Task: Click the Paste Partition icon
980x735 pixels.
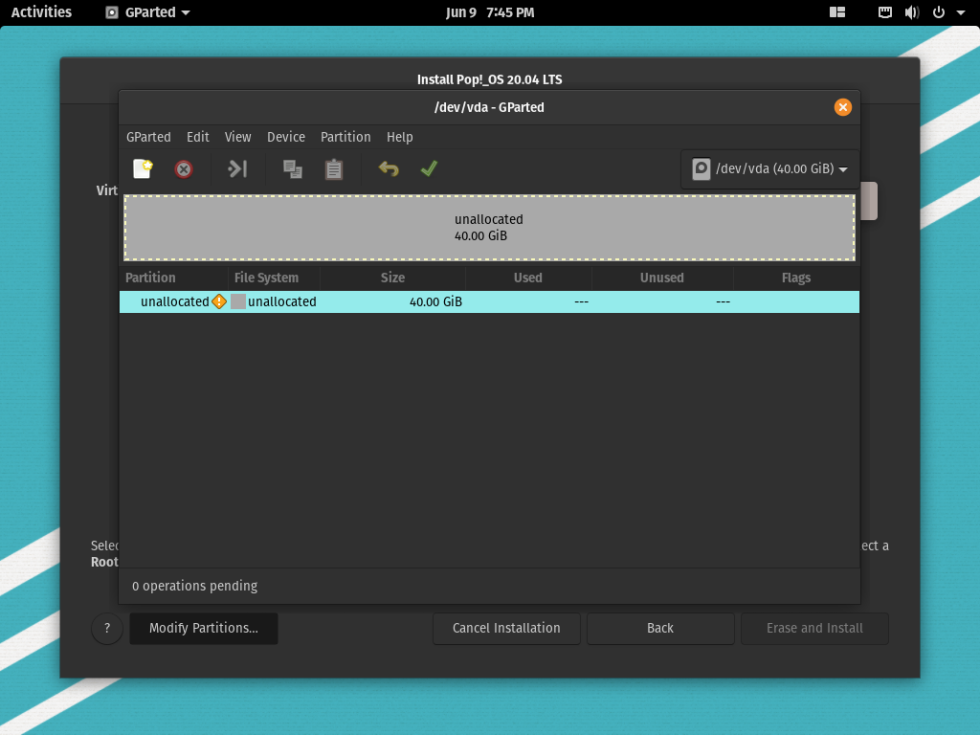Action: (x=333, y=169)
